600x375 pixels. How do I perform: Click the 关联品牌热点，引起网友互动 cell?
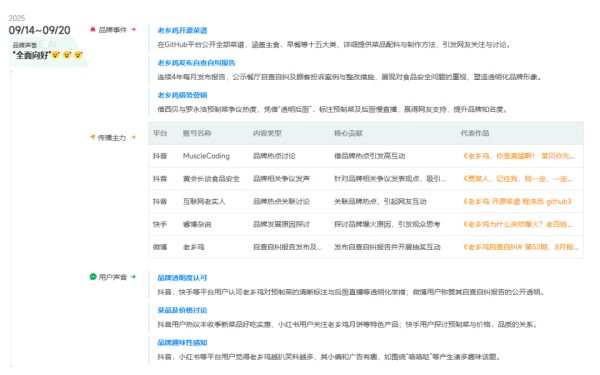380,202
